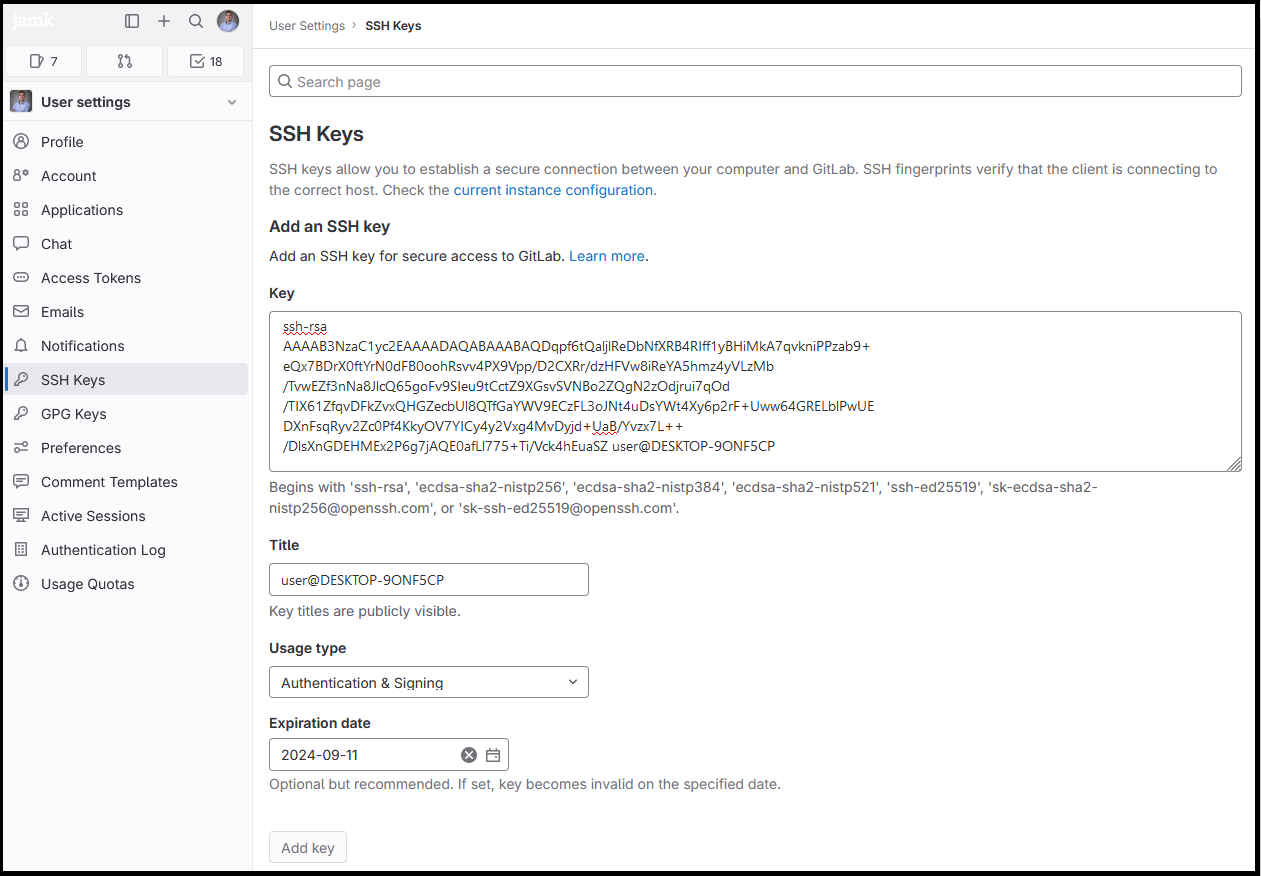The width and height of the screenshot is (1261, 876).
Task: Click inside the Search page field
Action: (x=755, y=82)
